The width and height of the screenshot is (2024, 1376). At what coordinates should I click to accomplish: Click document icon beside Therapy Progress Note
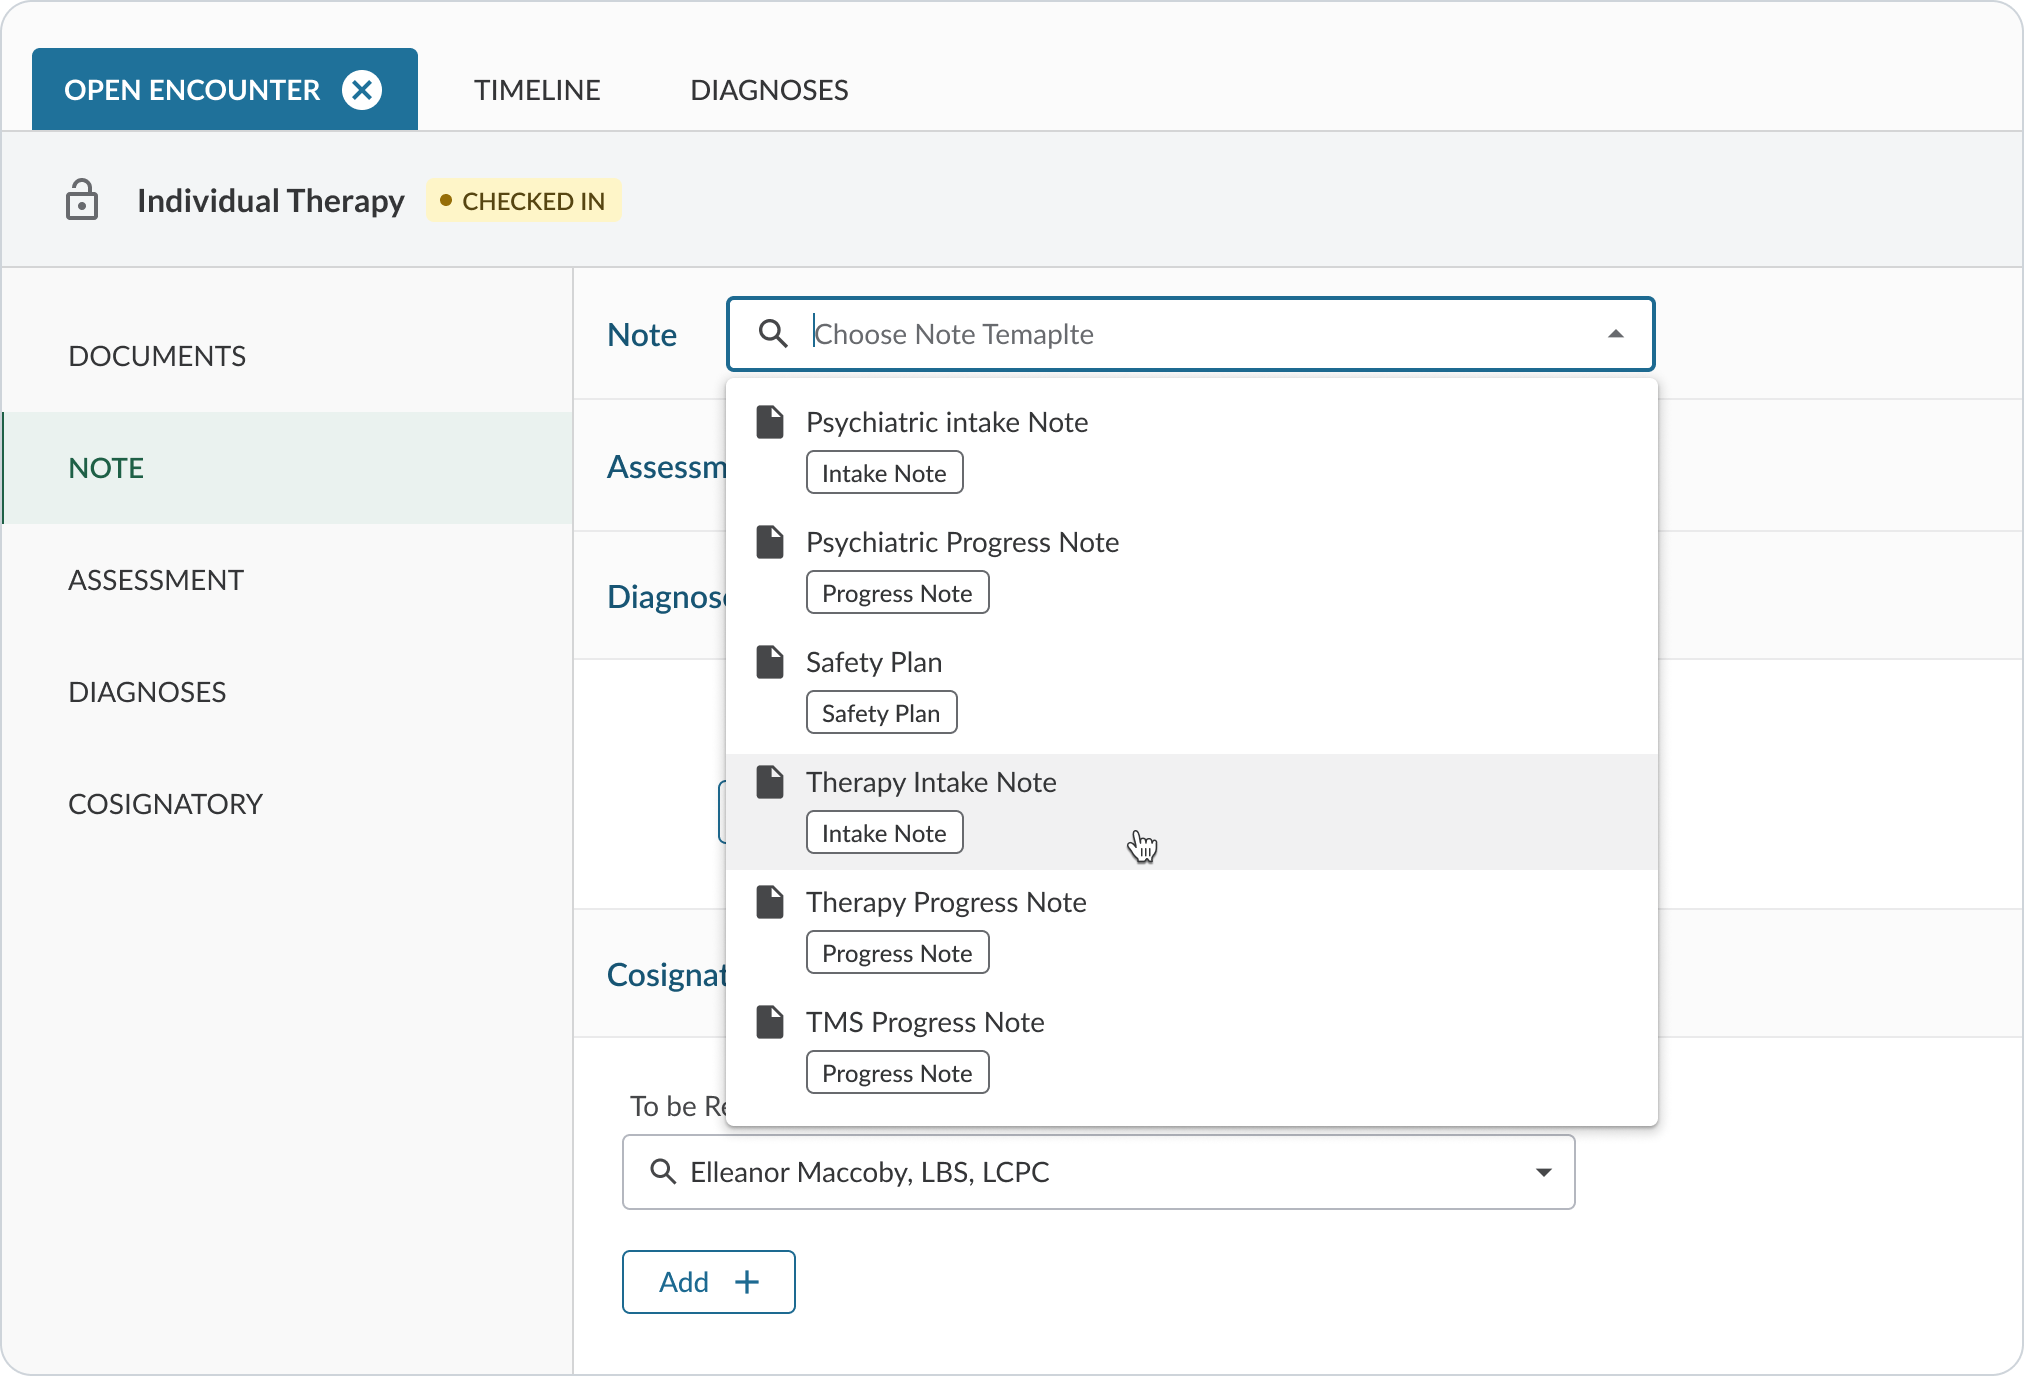tap(770, 902)
